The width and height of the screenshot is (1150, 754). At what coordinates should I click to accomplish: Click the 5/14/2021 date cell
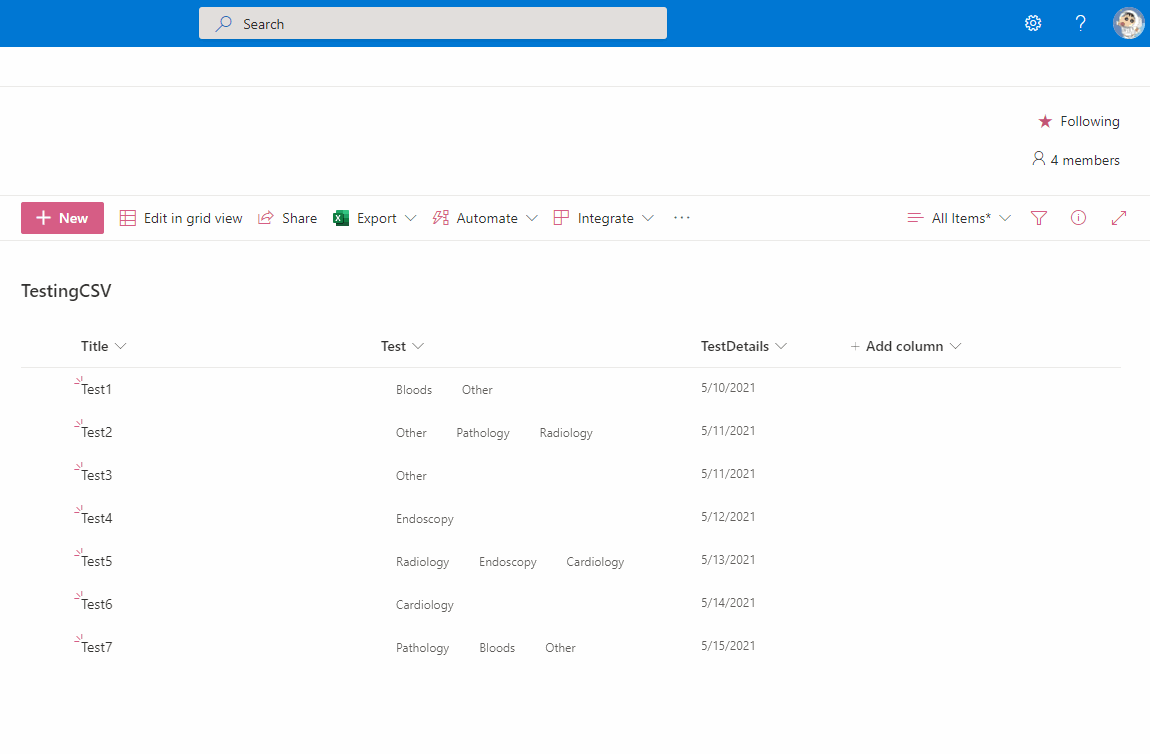tap(728, 602)
